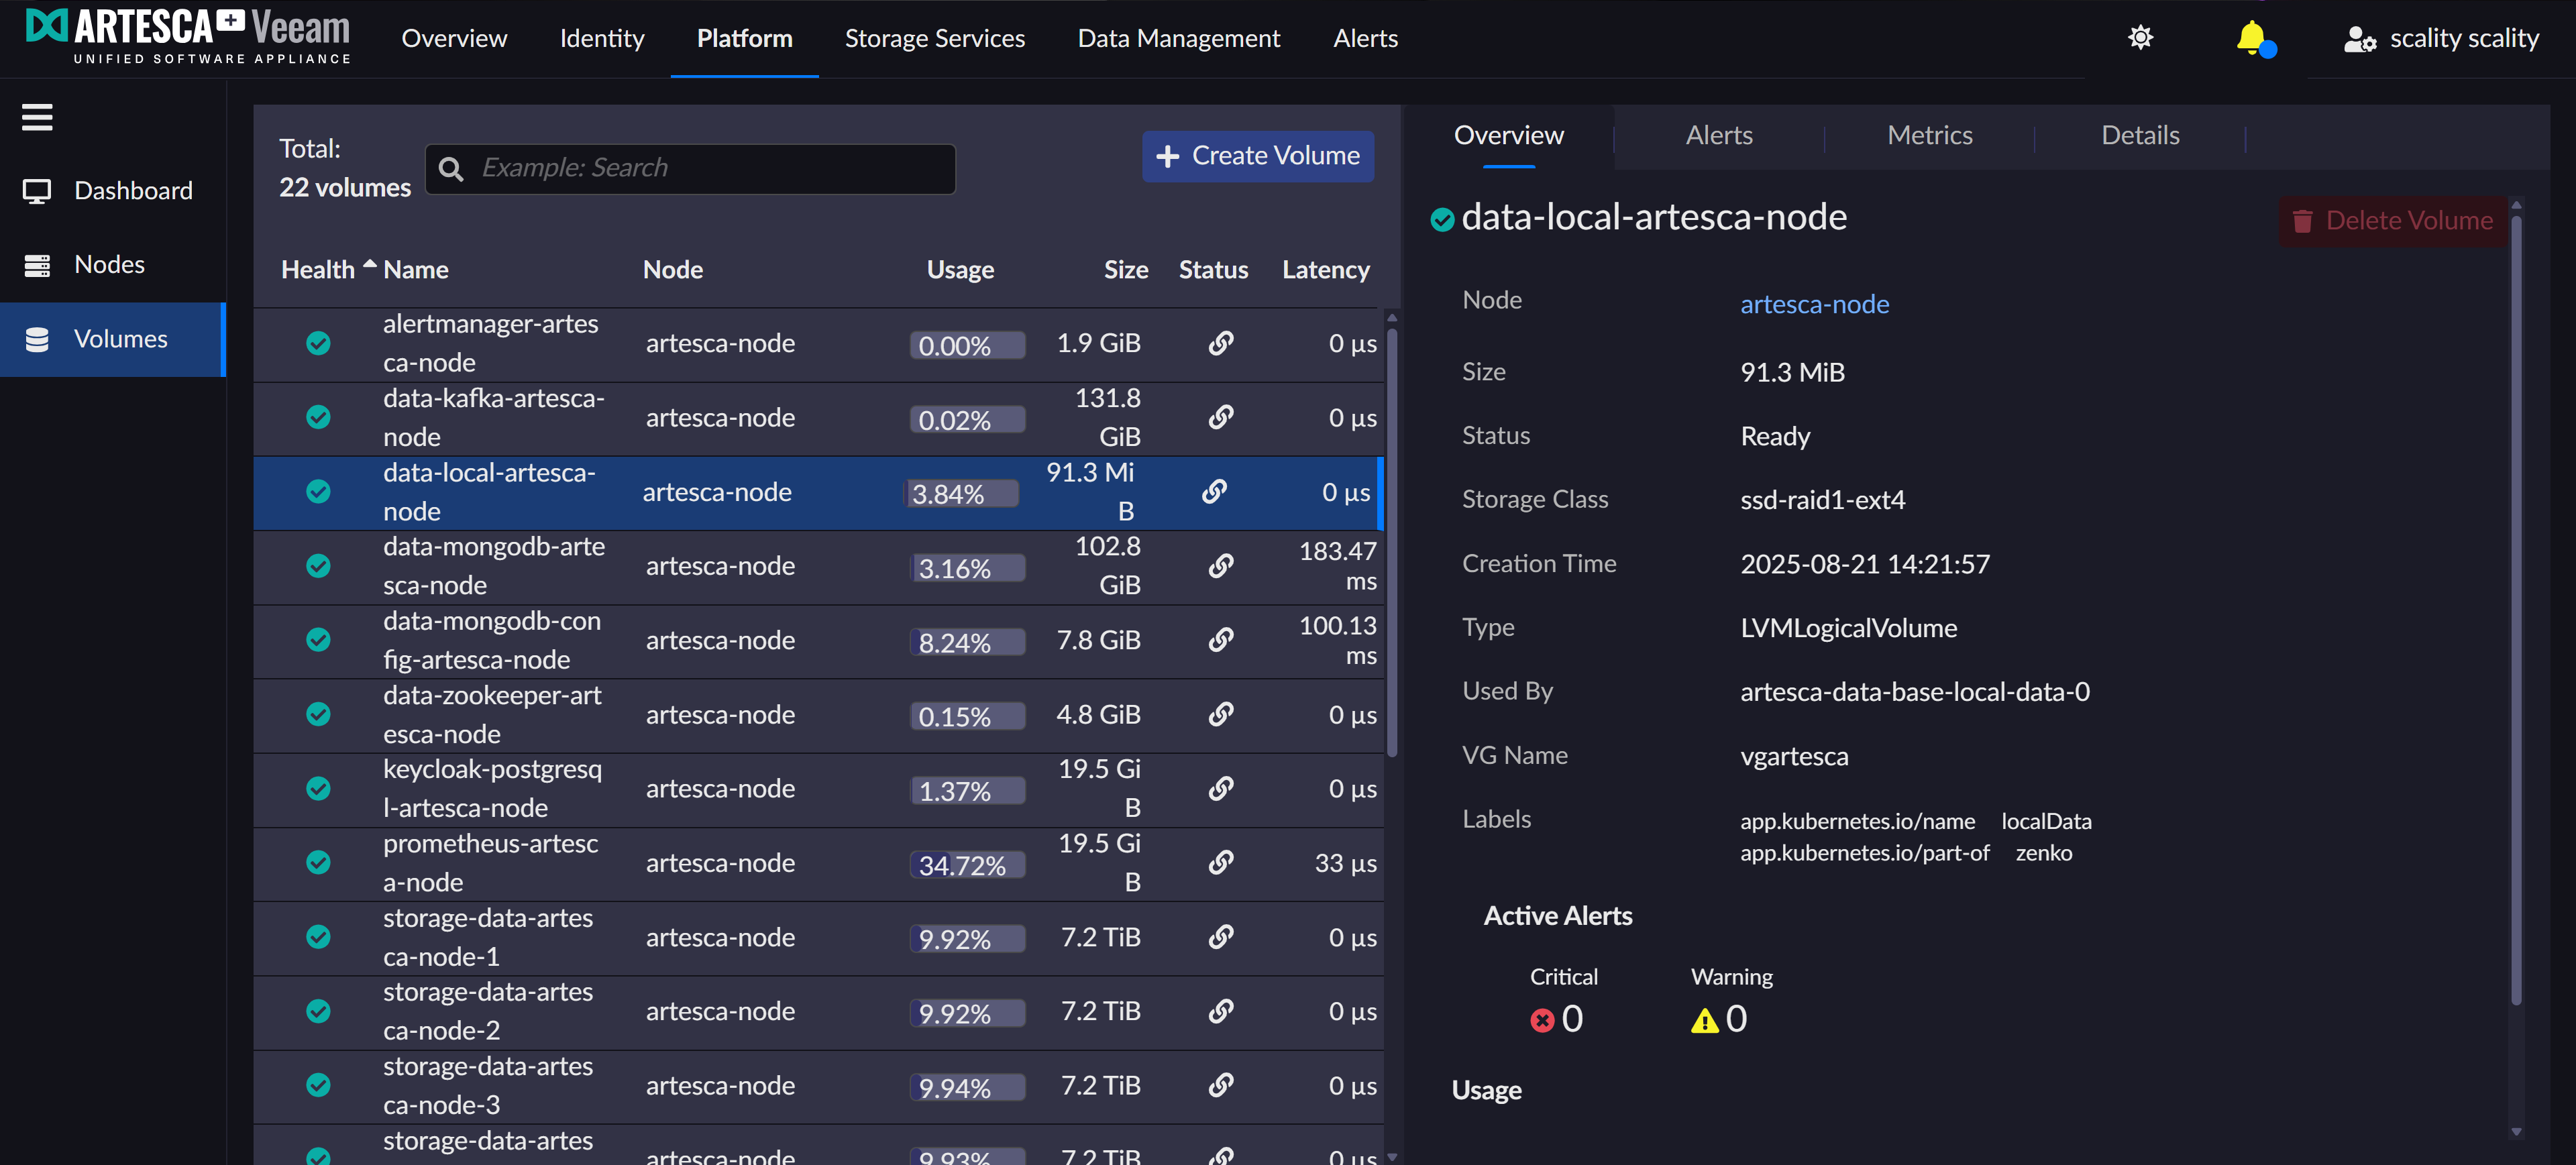
Task: Click the Volumes database icon
Action: [x=37, y=339]
